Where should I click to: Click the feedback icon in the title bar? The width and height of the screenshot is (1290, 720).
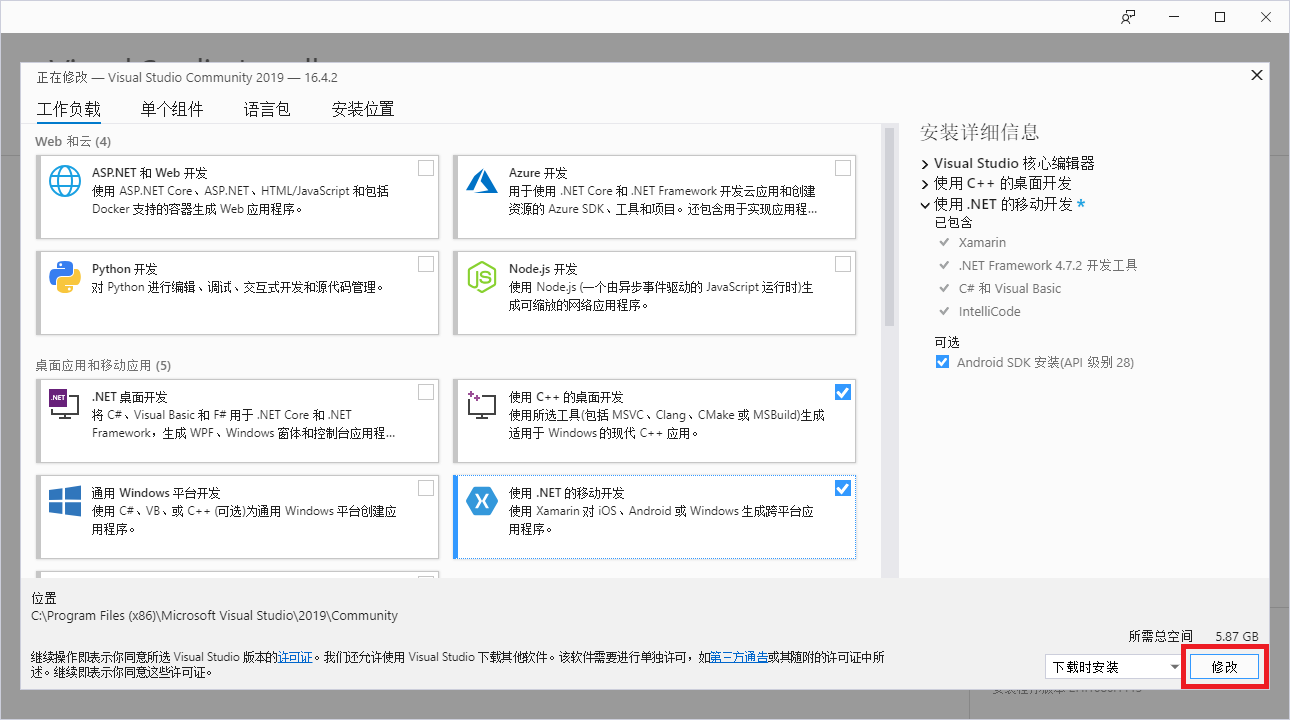(1128, 17)
